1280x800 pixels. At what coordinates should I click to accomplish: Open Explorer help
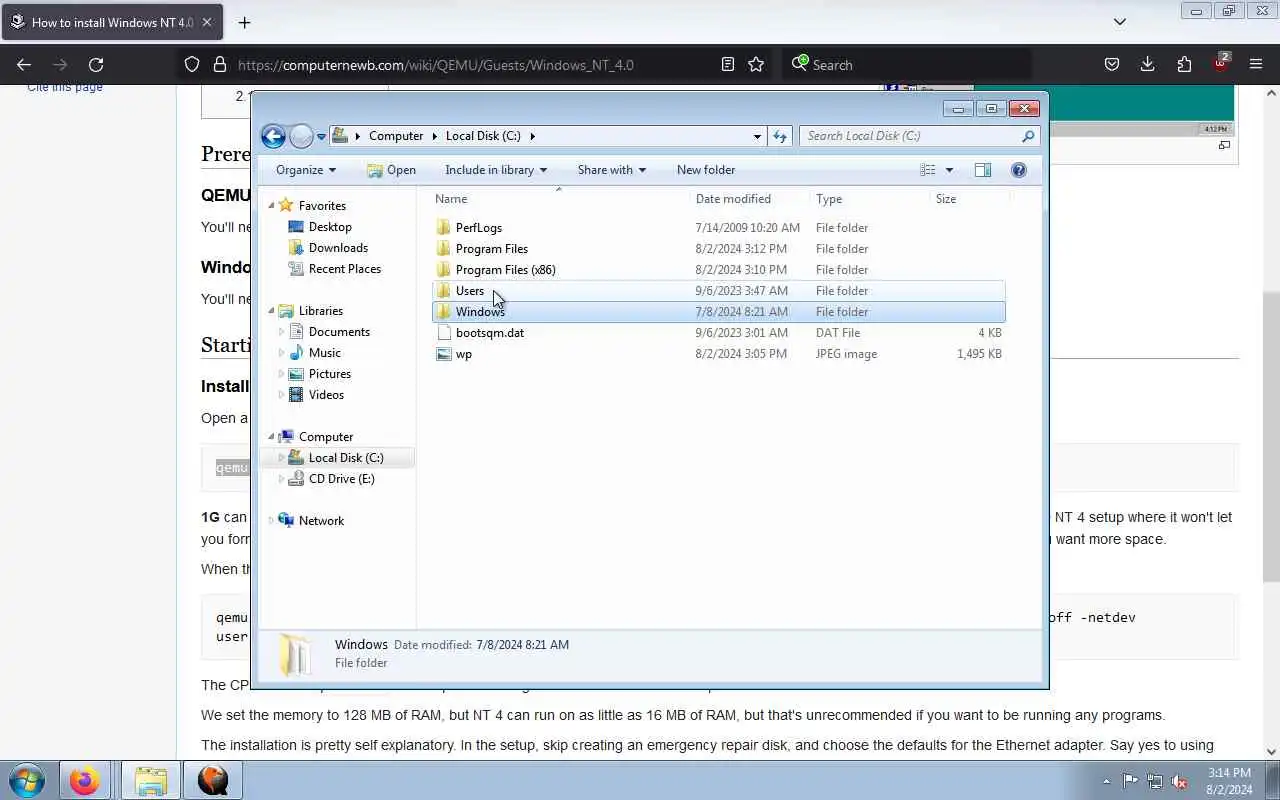click(1019, 170)
